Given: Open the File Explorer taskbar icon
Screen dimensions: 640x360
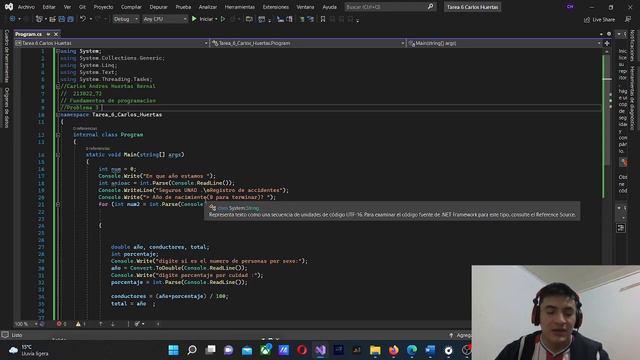Looking at the screenshot, I should [x=375, y=350].
